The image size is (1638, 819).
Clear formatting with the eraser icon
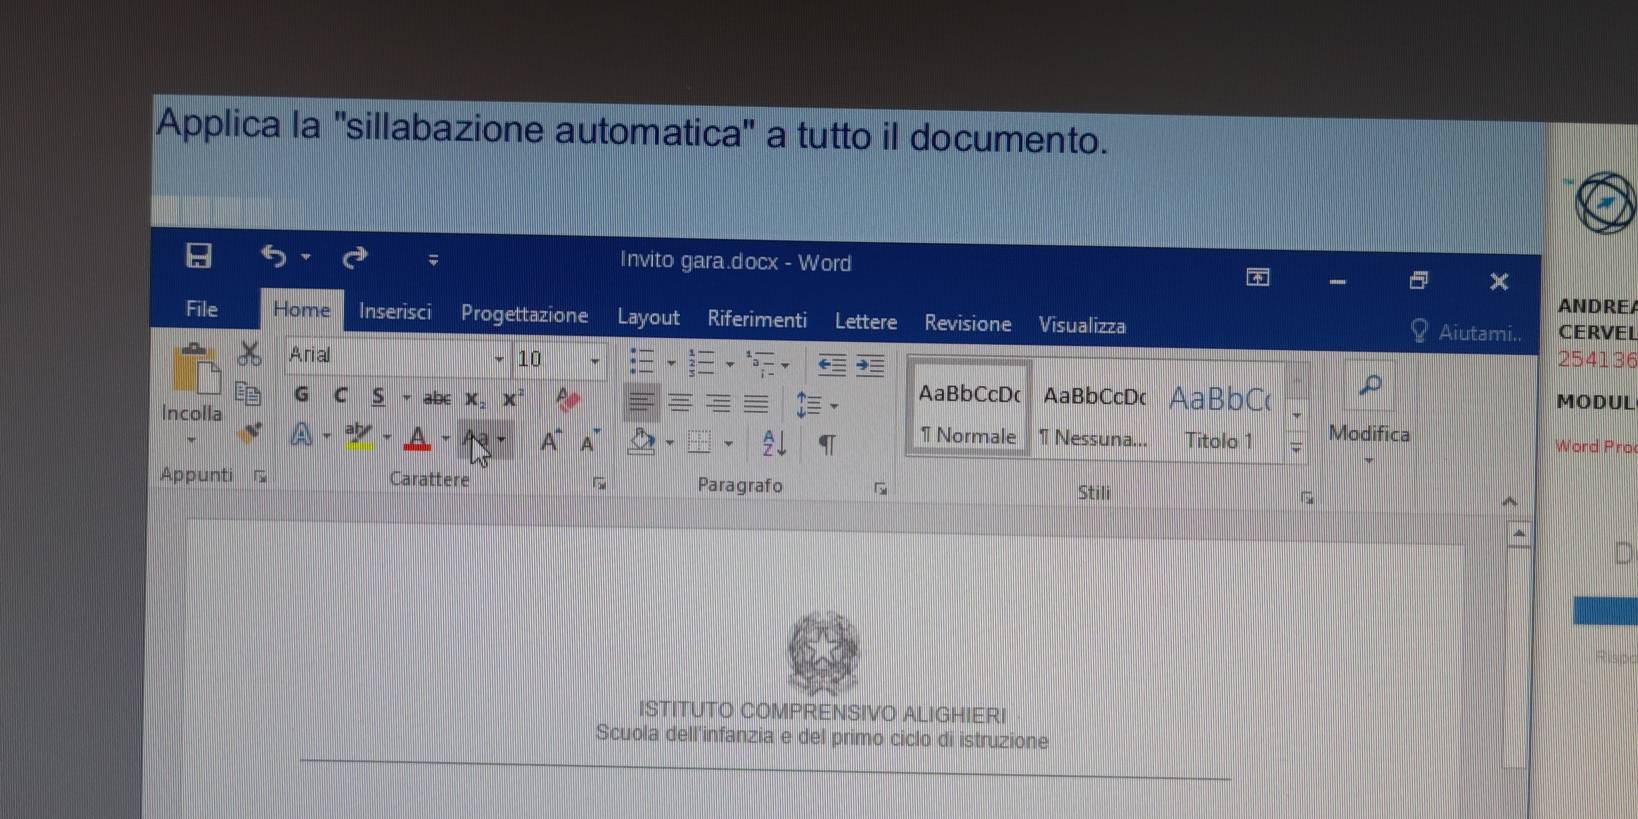(x=568, y=400)
